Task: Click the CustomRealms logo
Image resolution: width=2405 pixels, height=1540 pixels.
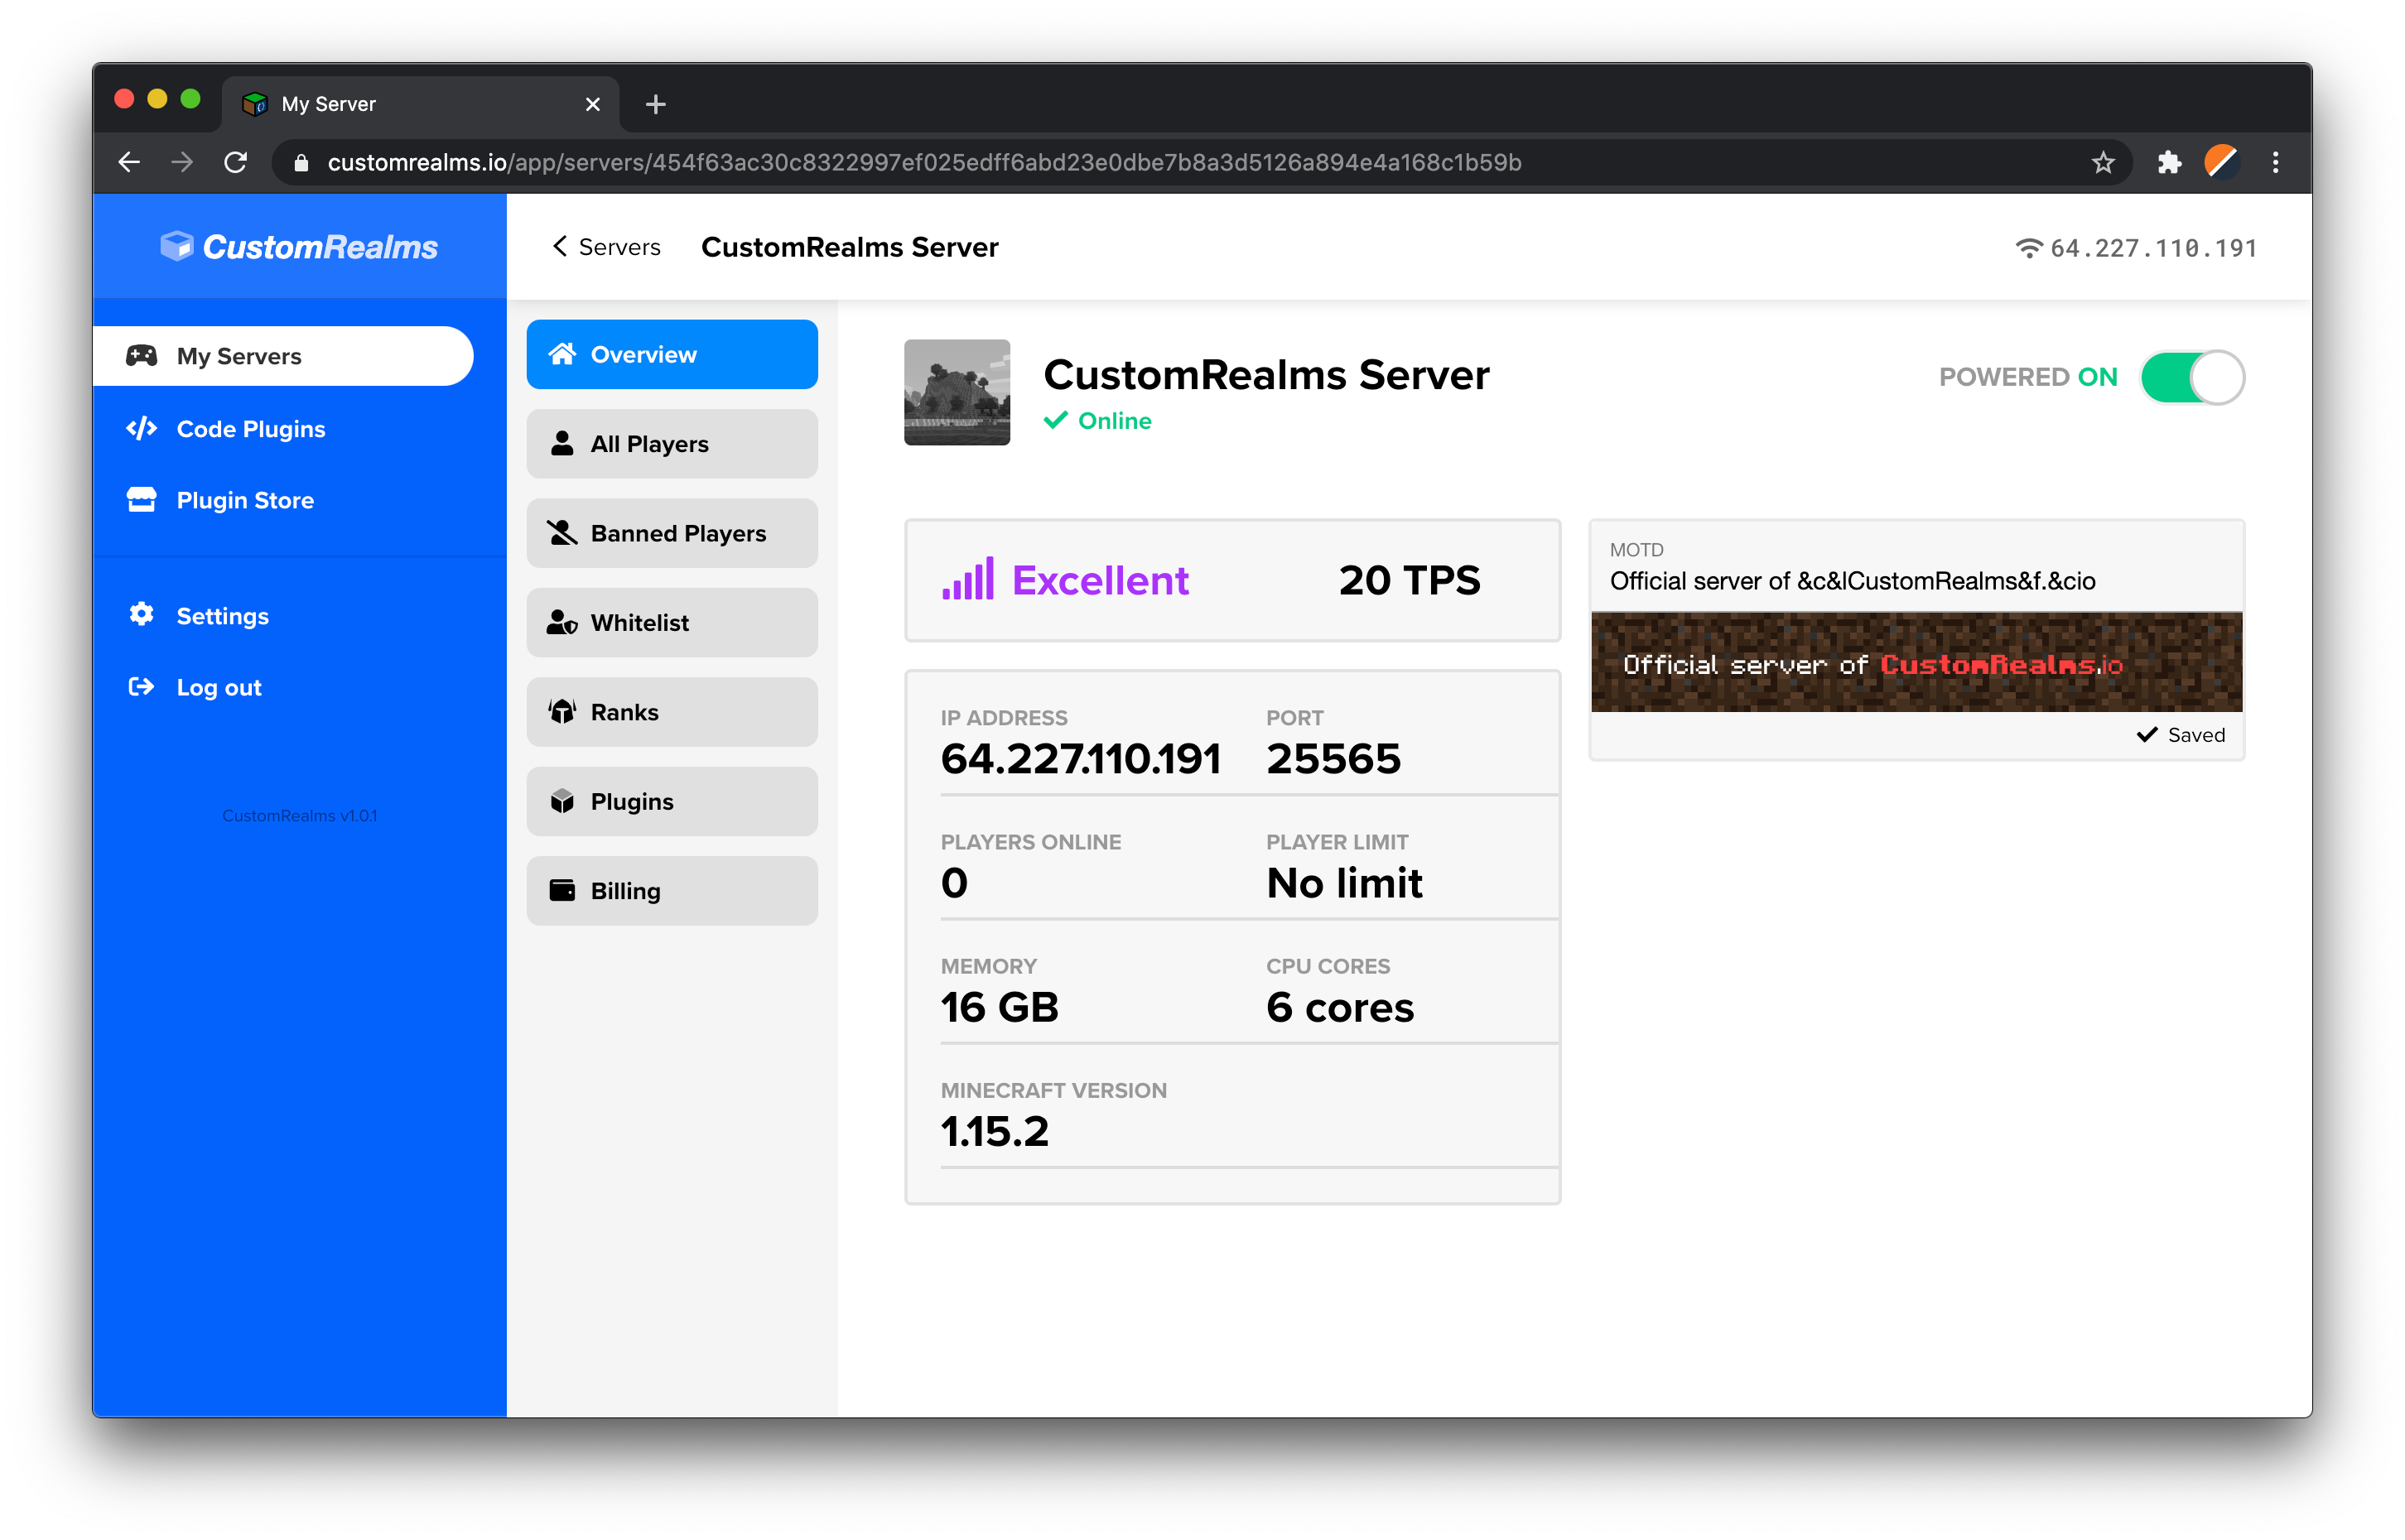Action: pos(299,246)
